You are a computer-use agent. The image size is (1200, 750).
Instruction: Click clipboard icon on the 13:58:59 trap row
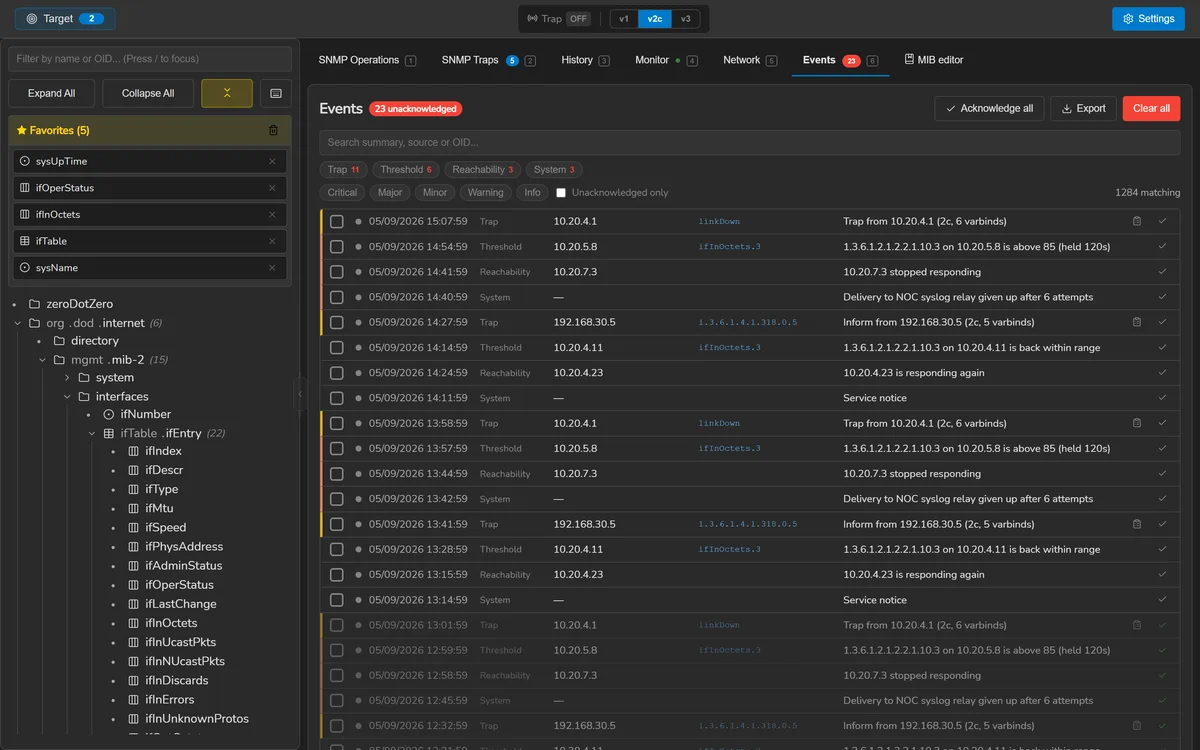(1136, 423)
